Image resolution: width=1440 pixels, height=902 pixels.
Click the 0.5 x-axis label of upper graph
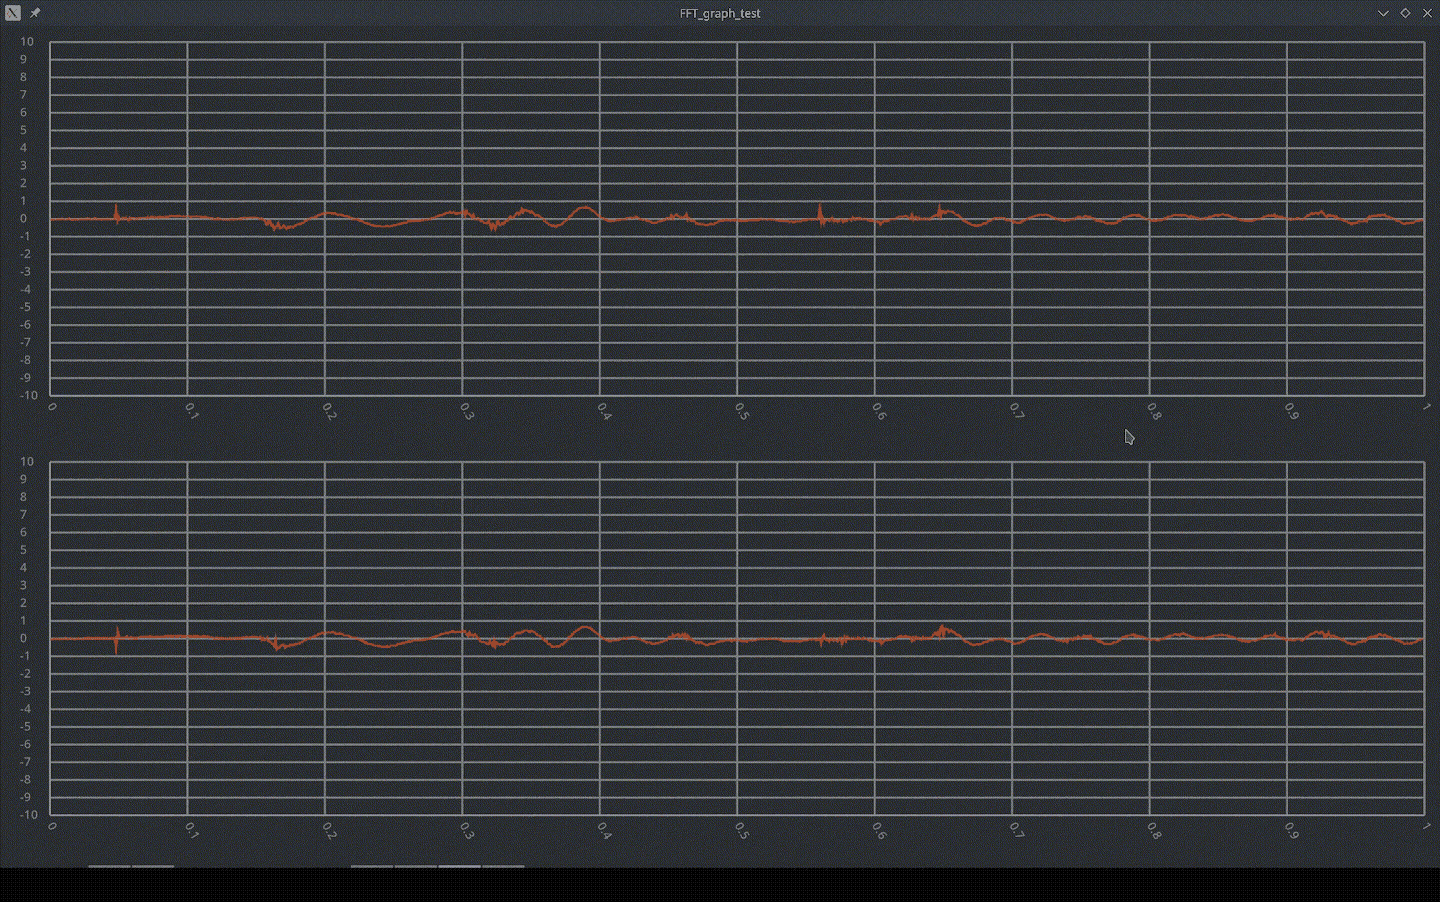pyautogui.click(x=741, y=411)
